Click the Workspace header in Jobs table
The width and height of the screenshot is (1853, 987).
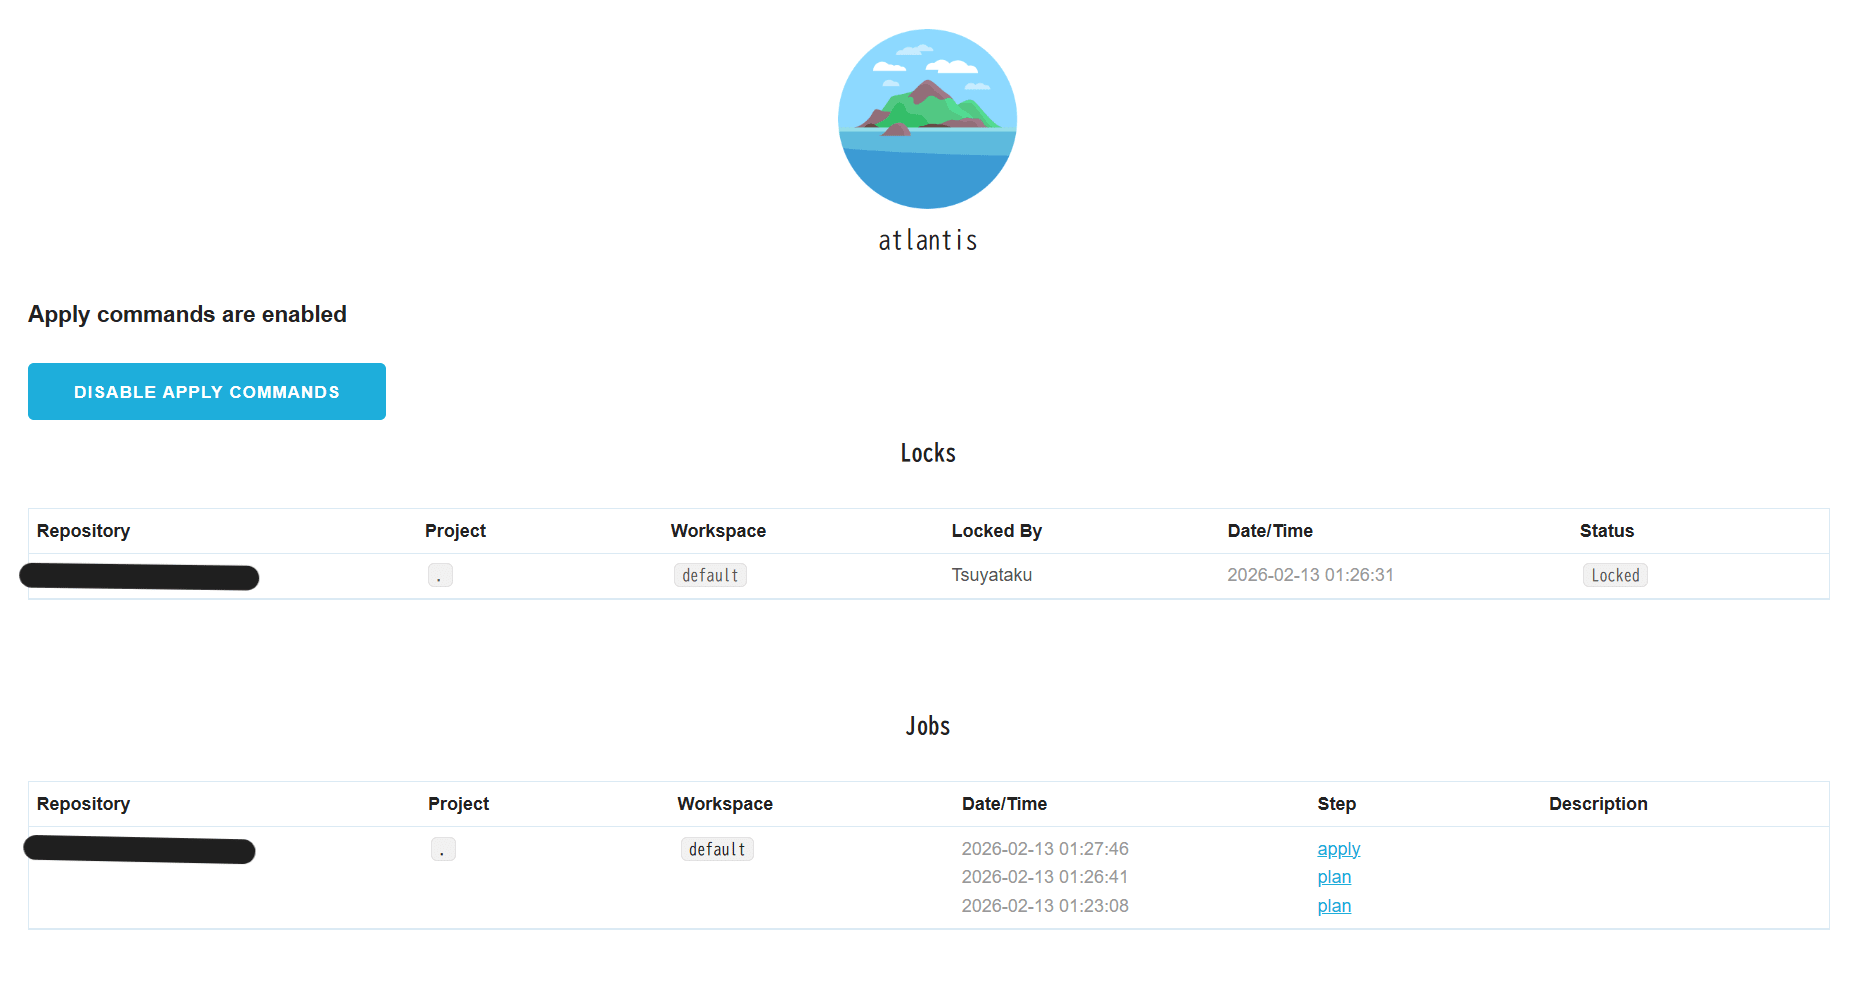coord(725,804)
